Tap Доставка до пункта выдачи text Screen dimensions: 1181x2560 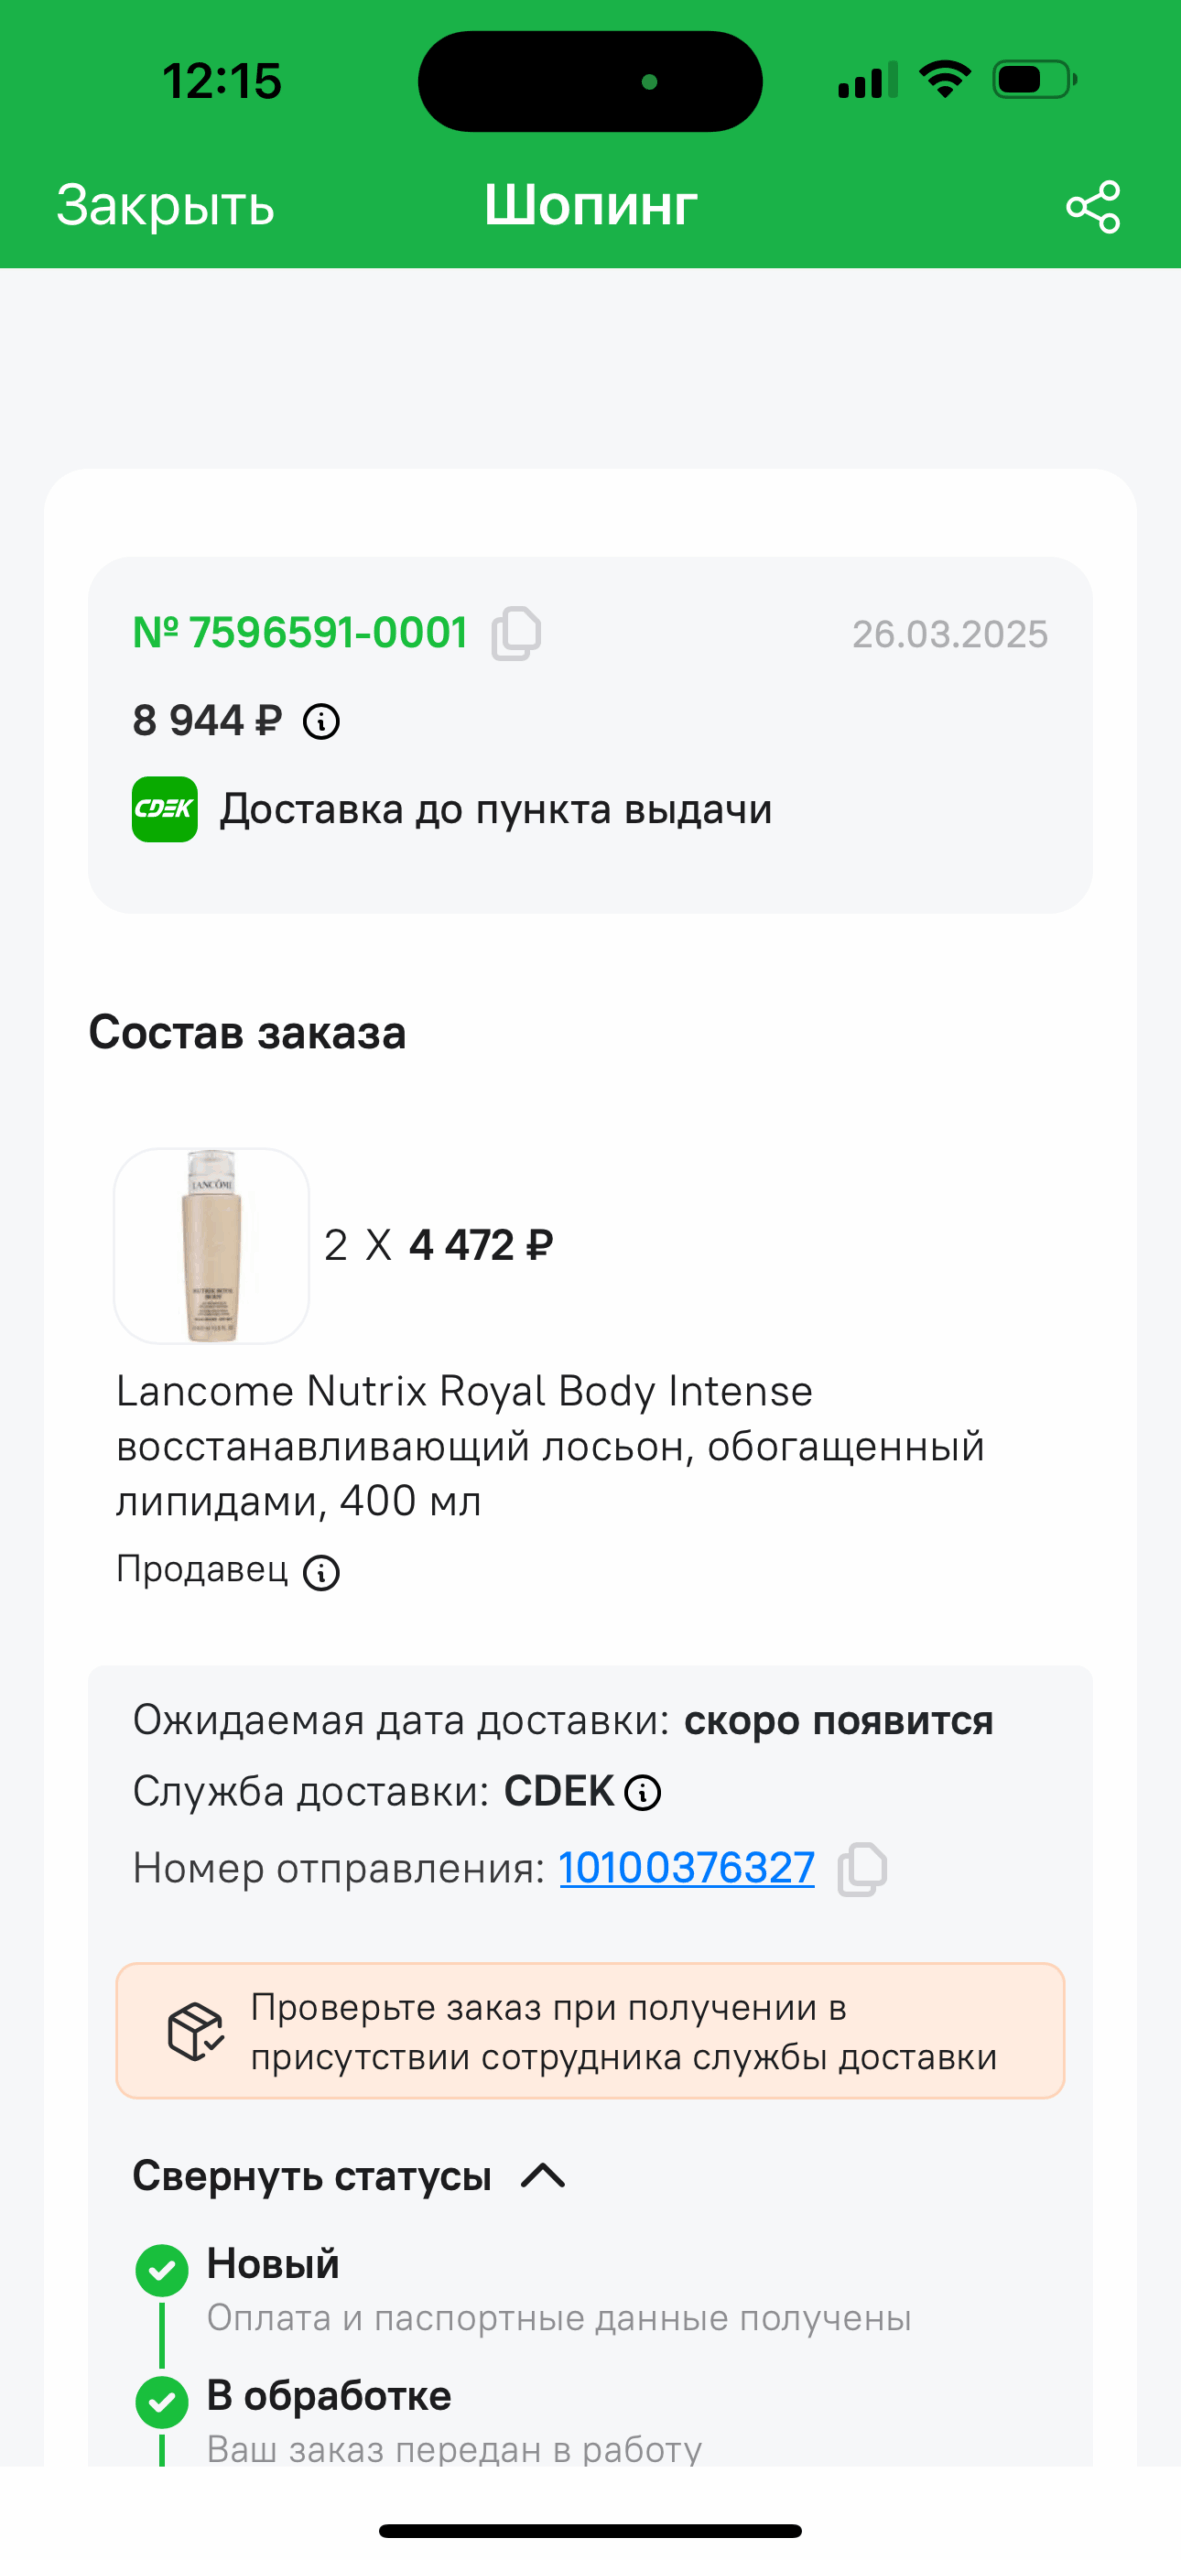tap(496, 809)
